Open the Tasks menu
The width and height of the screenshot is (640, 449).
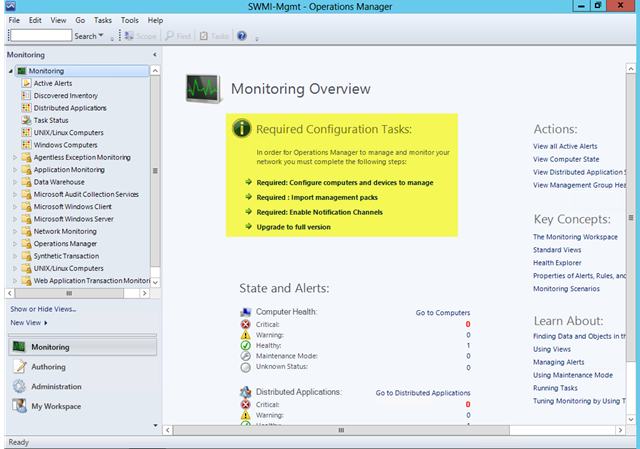pos(103,20)
